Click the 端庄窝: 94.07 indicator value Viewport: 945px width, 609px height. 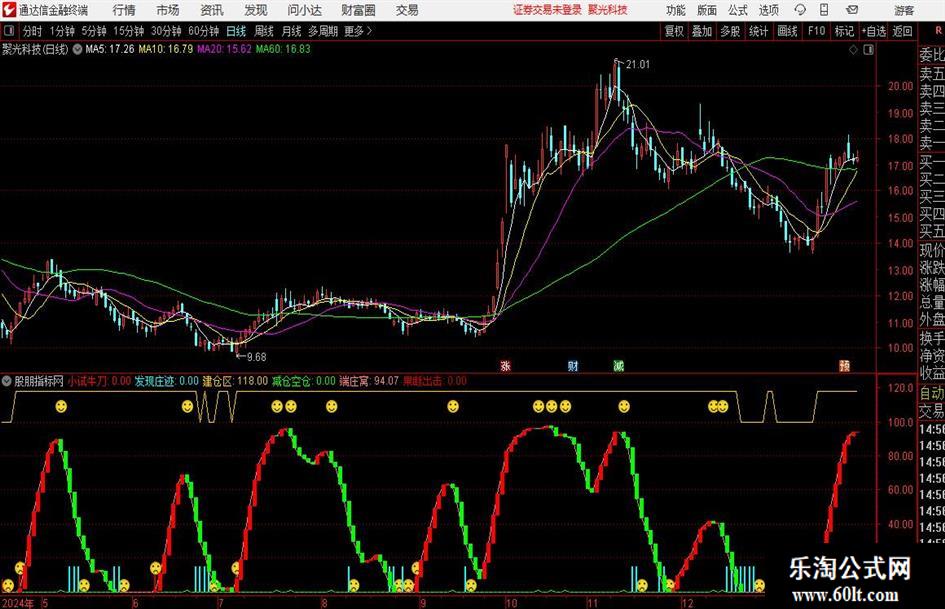click(369, 381)
